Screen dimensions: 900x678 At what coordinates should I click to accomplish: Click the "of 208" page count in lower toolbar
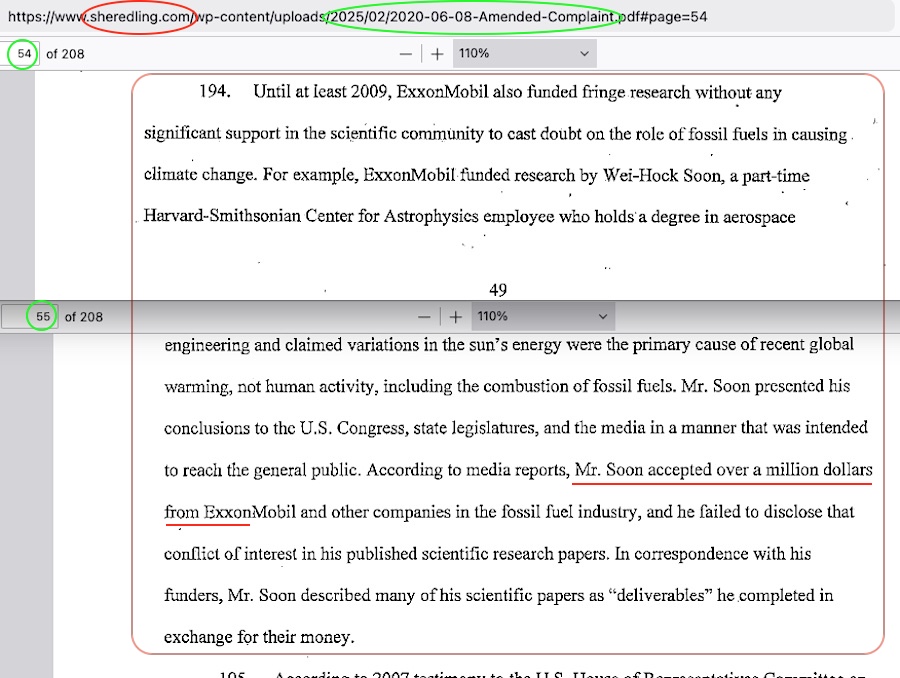84,316
